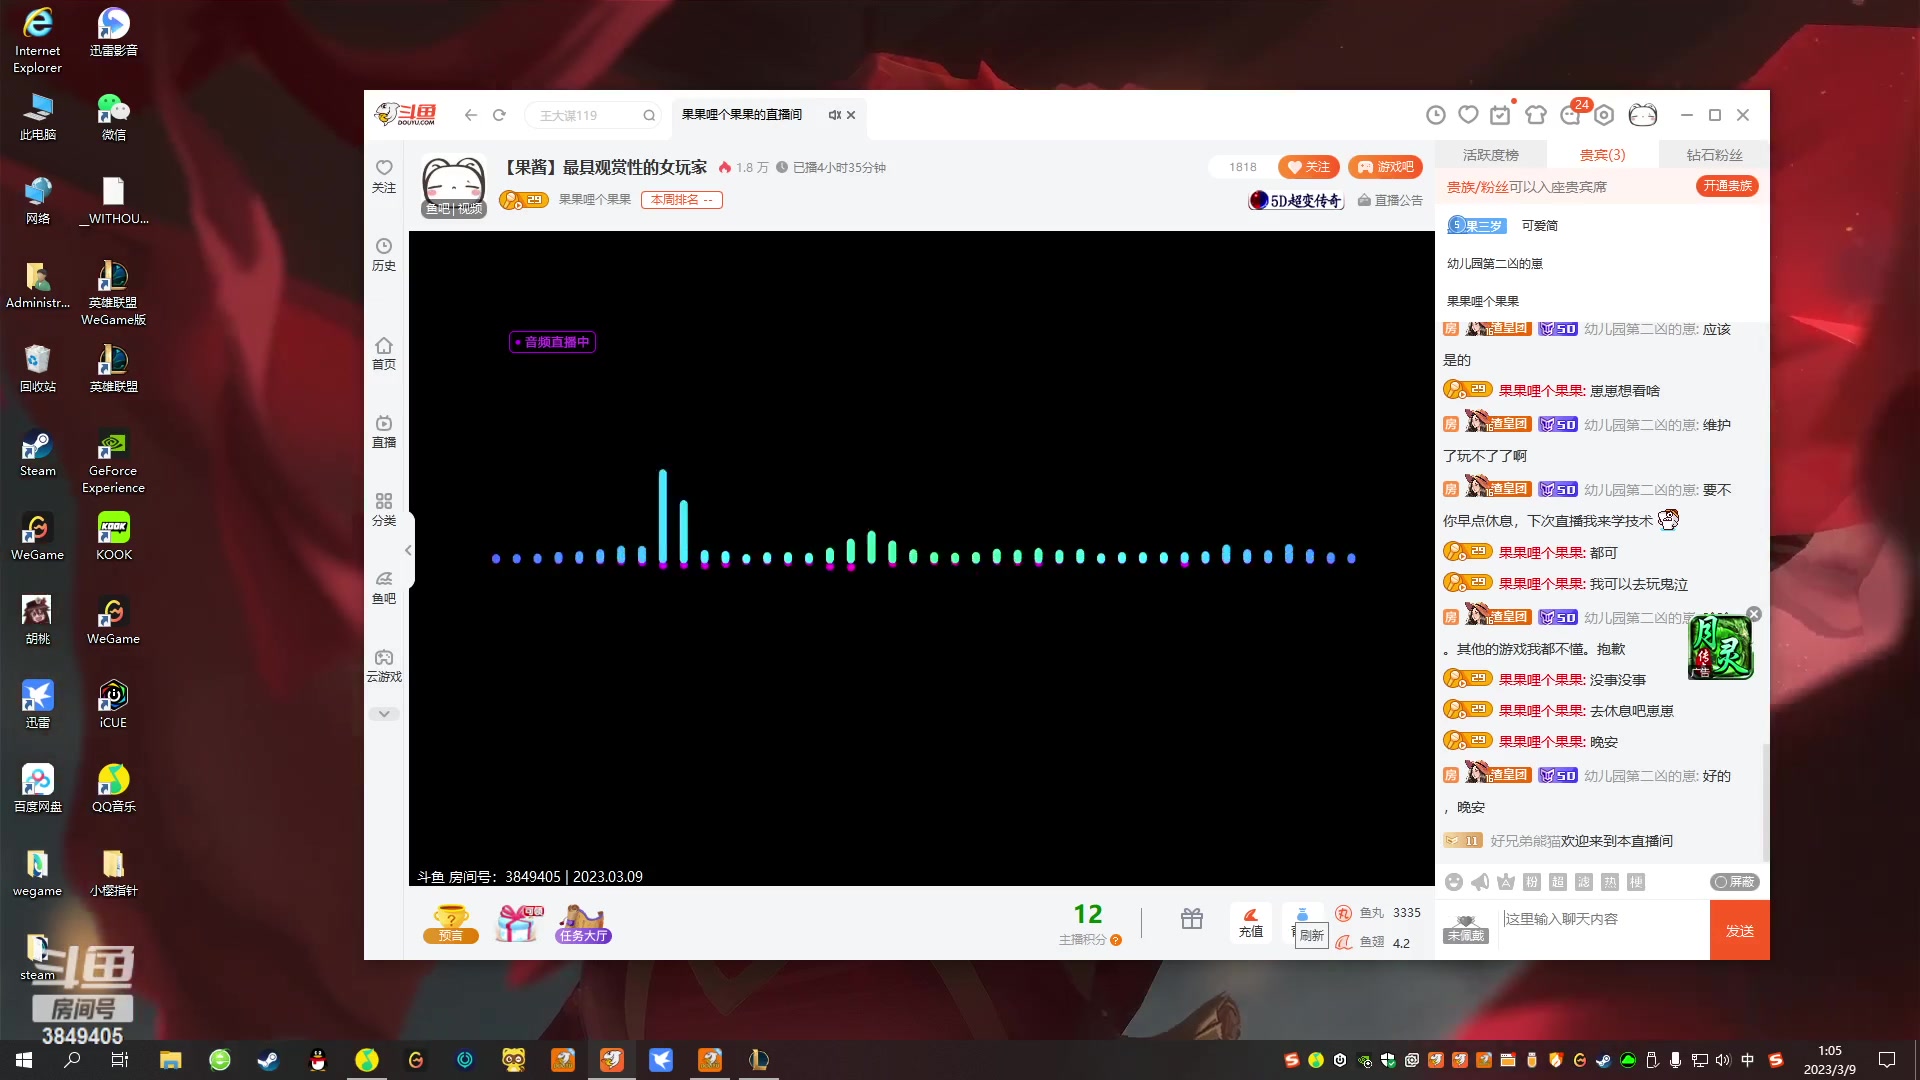Click the 关注 (Follow) button
The height and width of the screenshot is (1080, 1920).
click(1309, 166)
